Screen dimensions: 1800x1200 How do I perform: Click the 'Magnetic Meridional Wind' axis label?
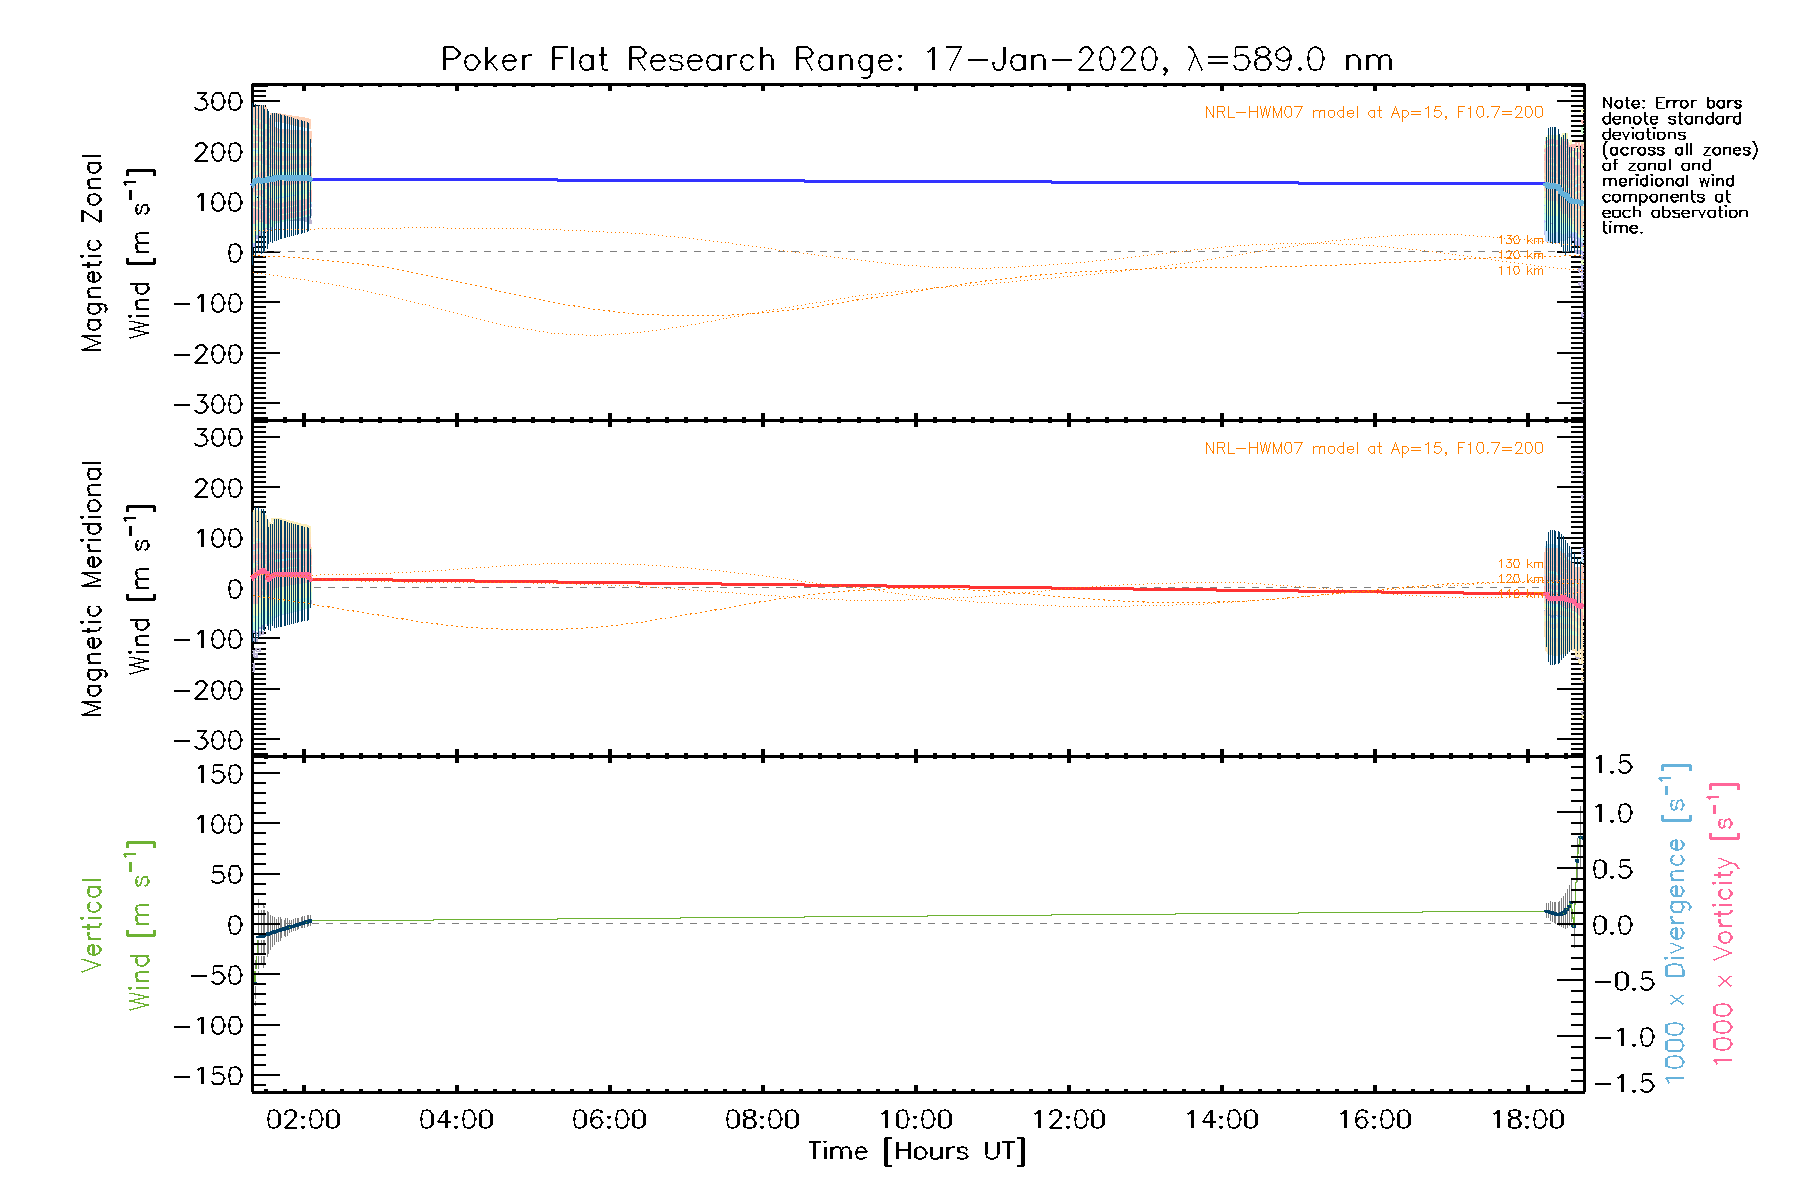pos(118,589)
